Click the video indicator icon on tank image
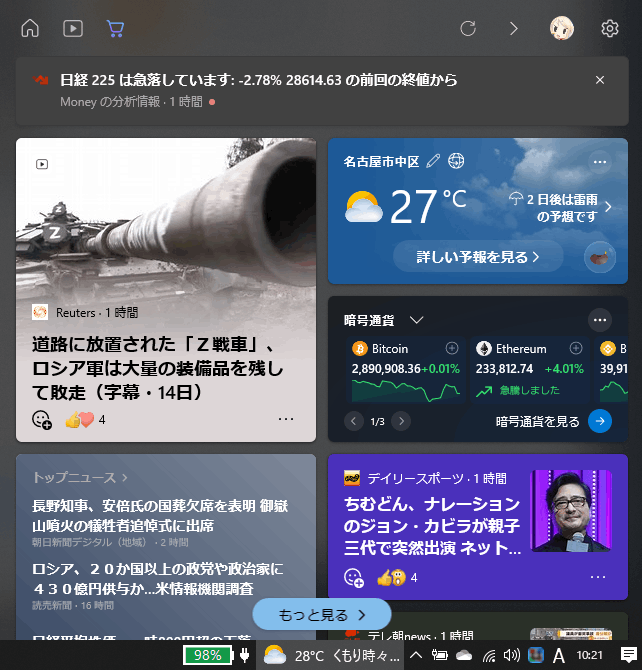The image size is (642, 670). click(x=42, y=164)
